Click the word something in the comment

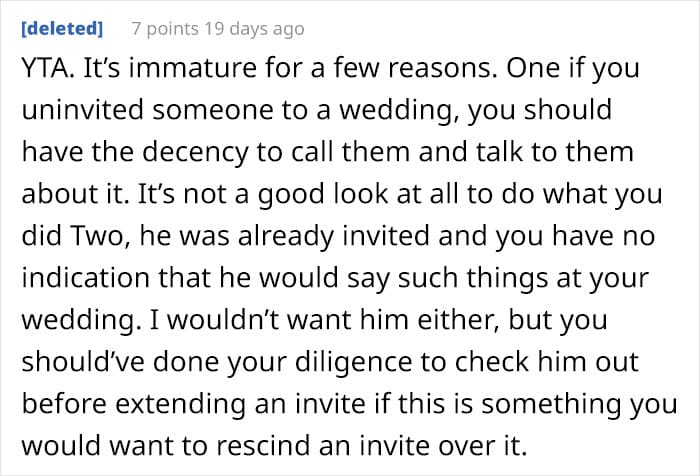[550, 404]
